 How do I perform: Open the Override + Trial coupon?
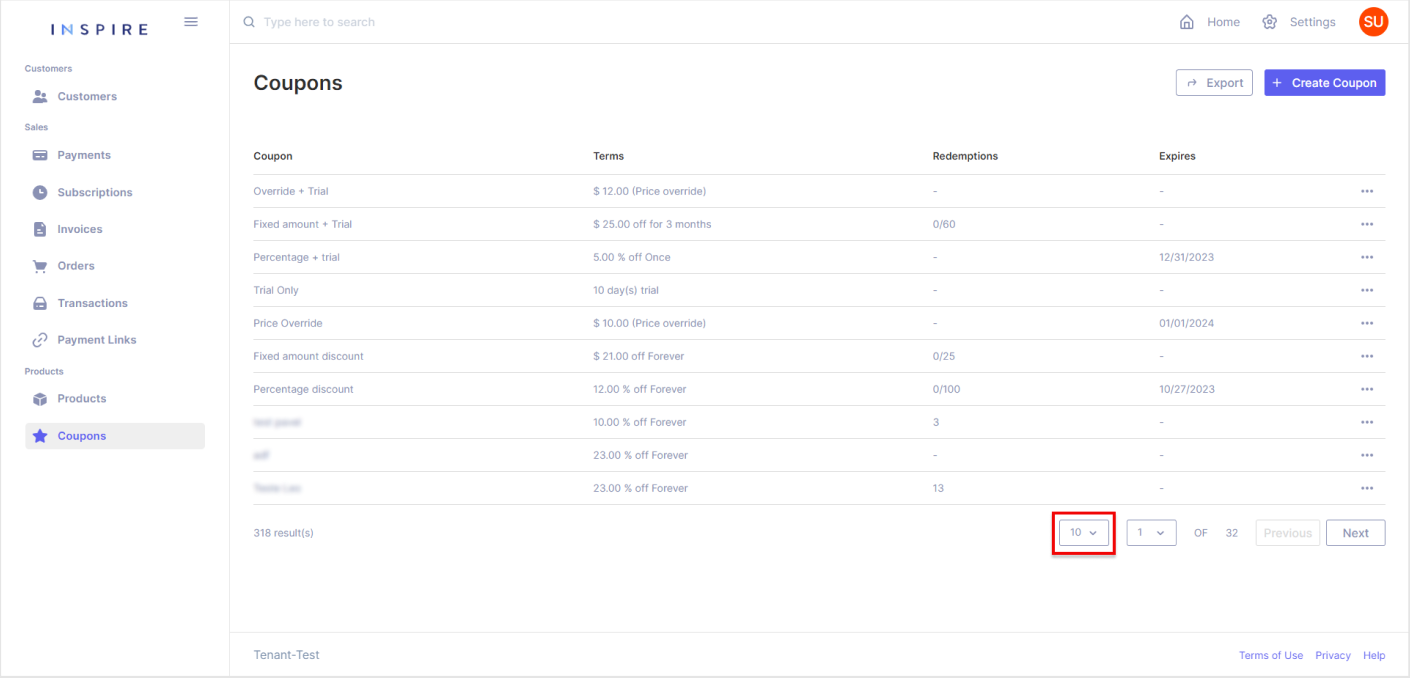point(291,191)
